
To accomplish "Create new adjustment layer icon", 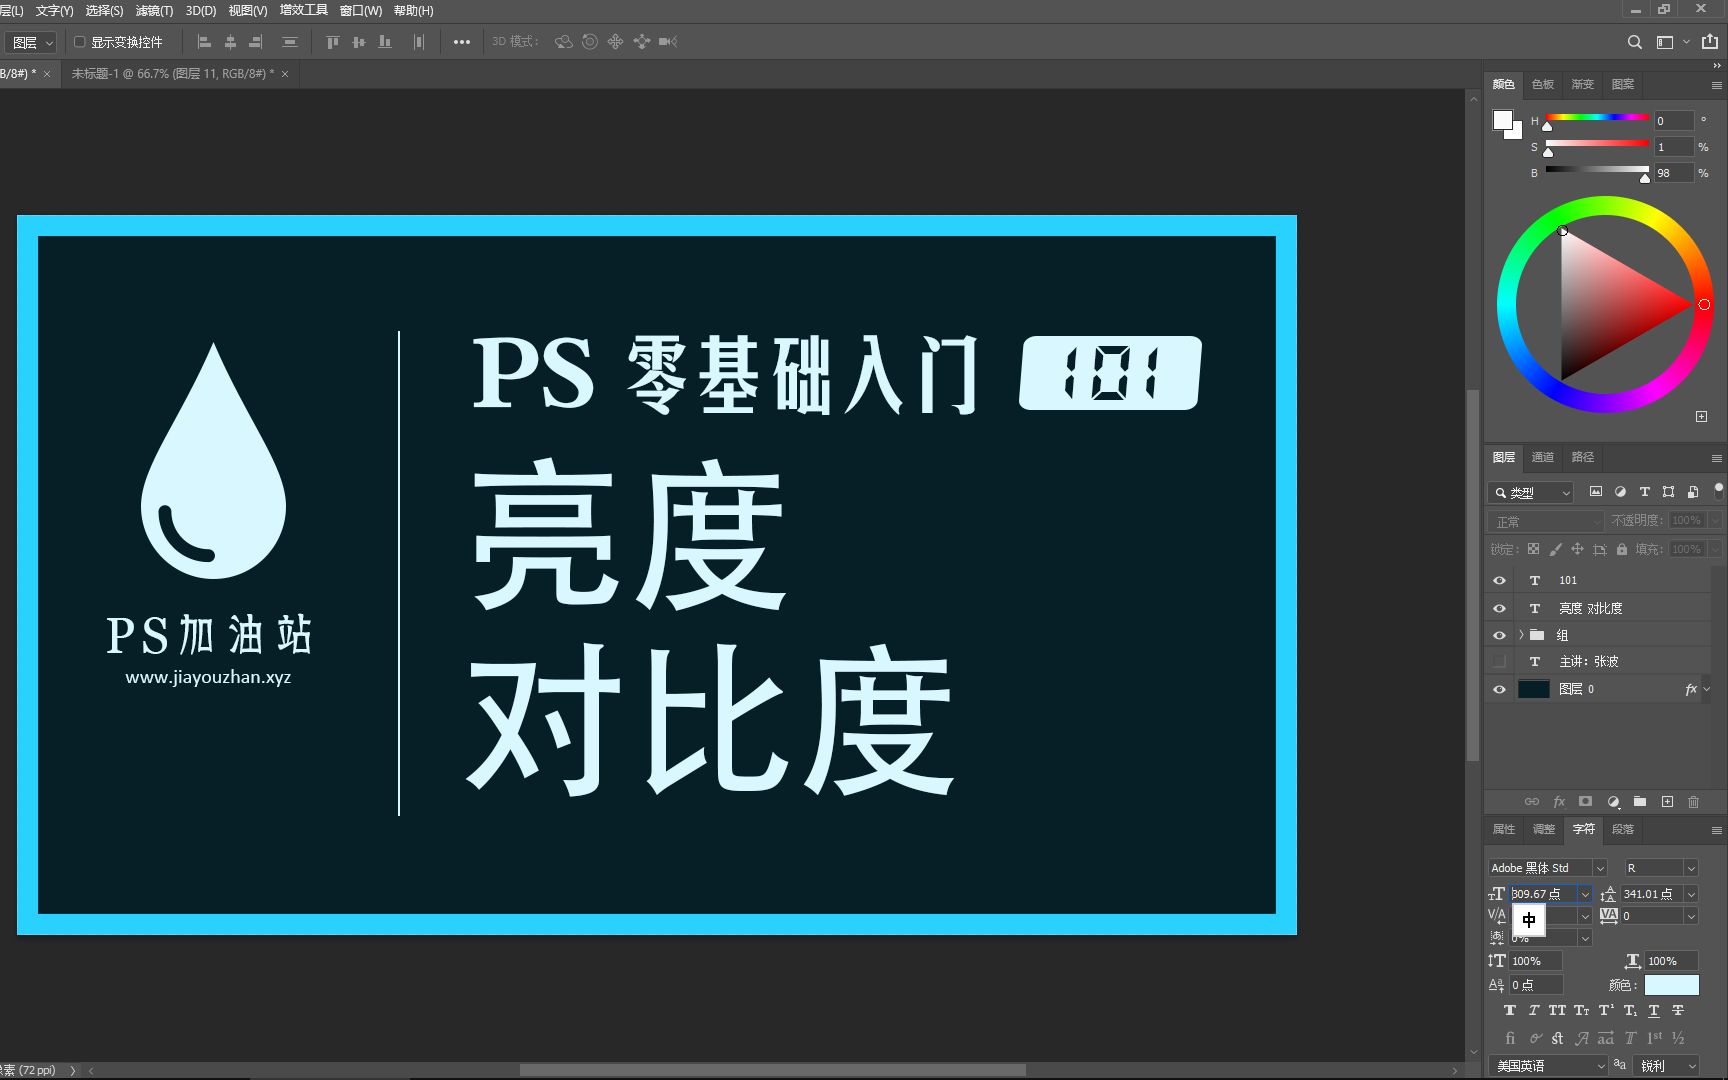I will 1613,802.
